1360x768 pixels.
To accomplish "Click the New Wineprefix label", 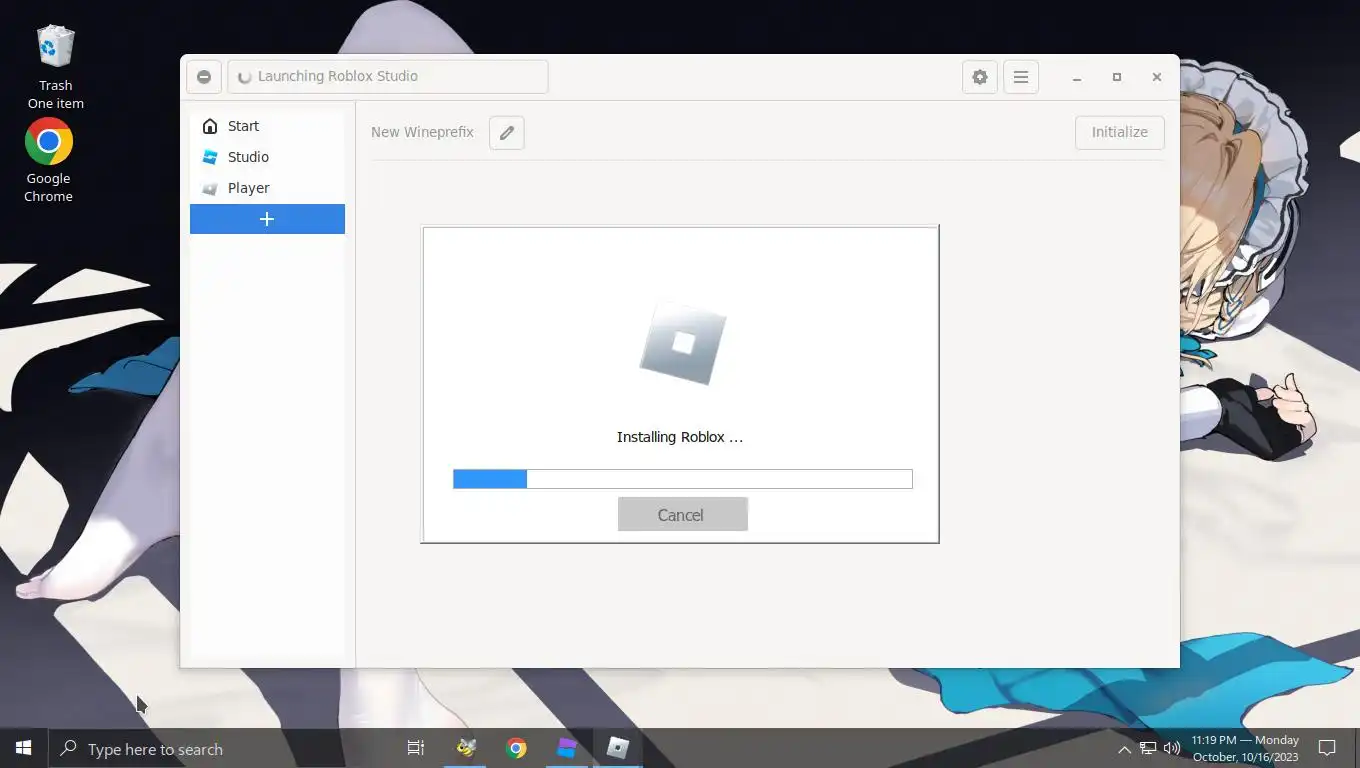I will [x=422, y=132].
